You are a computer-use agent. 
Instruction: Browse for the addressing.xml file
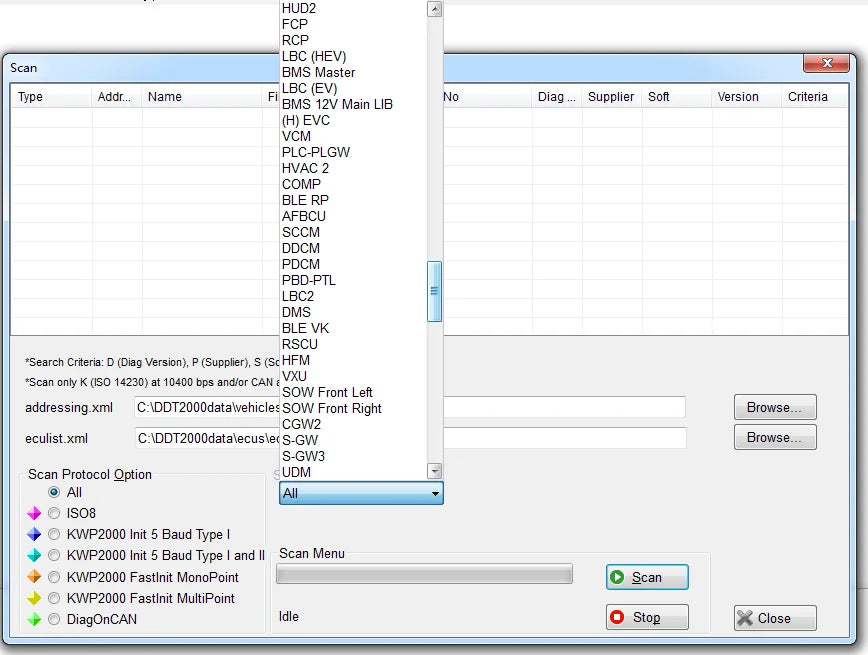[x=775, y=408]
